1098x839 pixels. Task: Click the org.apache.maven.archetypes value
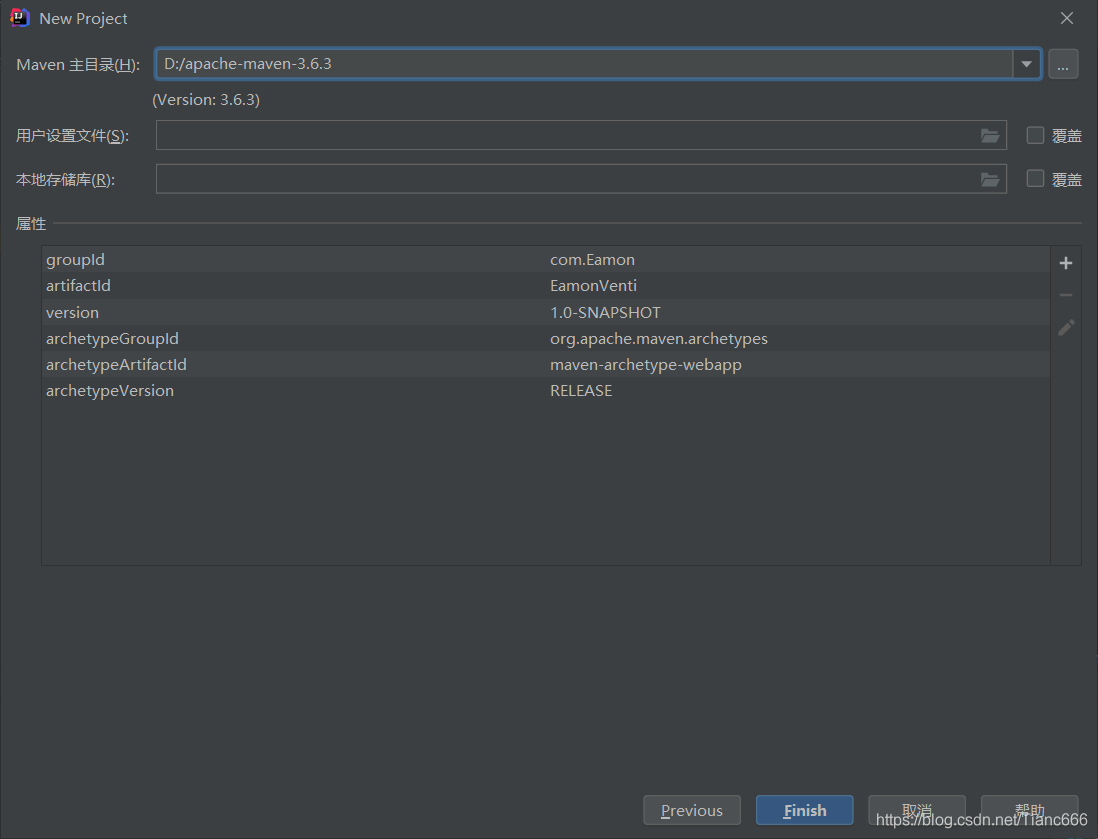point(659,338)
